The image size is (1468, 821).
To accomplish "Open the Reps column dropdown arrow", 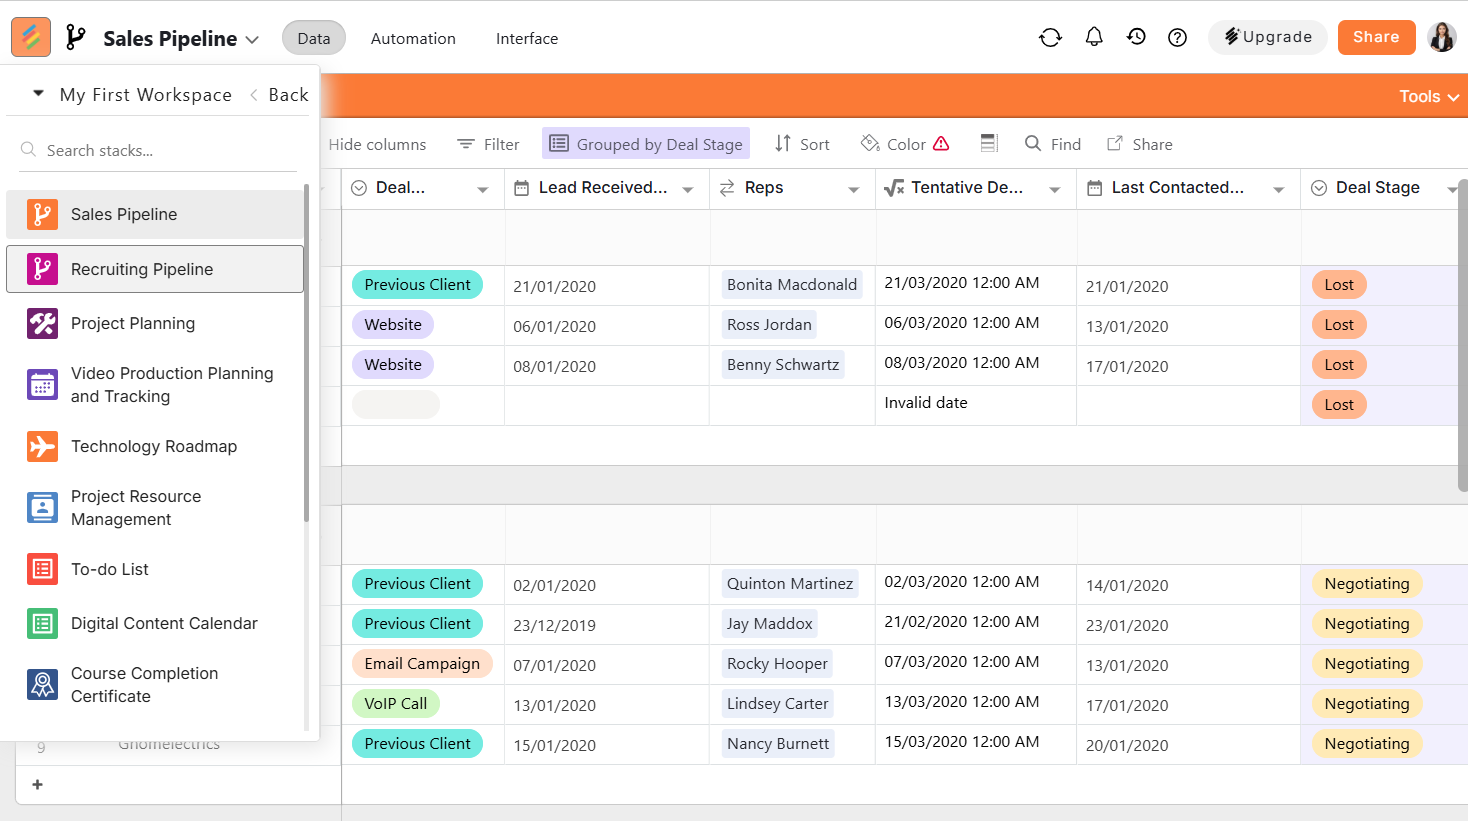I will tap(853, 189).
